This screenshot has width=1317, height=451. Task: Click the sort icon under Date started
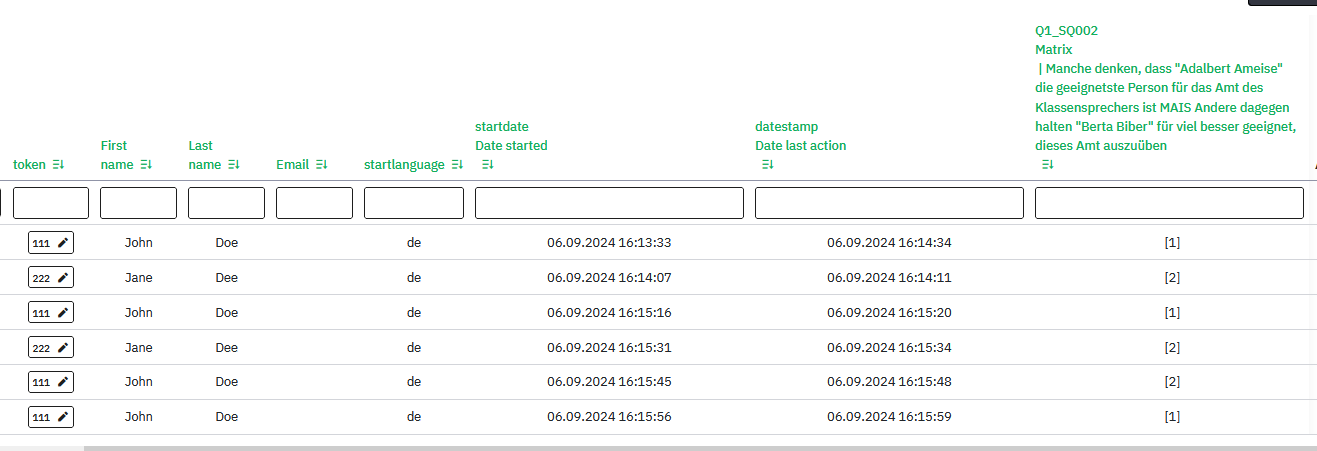pos(488,165)
